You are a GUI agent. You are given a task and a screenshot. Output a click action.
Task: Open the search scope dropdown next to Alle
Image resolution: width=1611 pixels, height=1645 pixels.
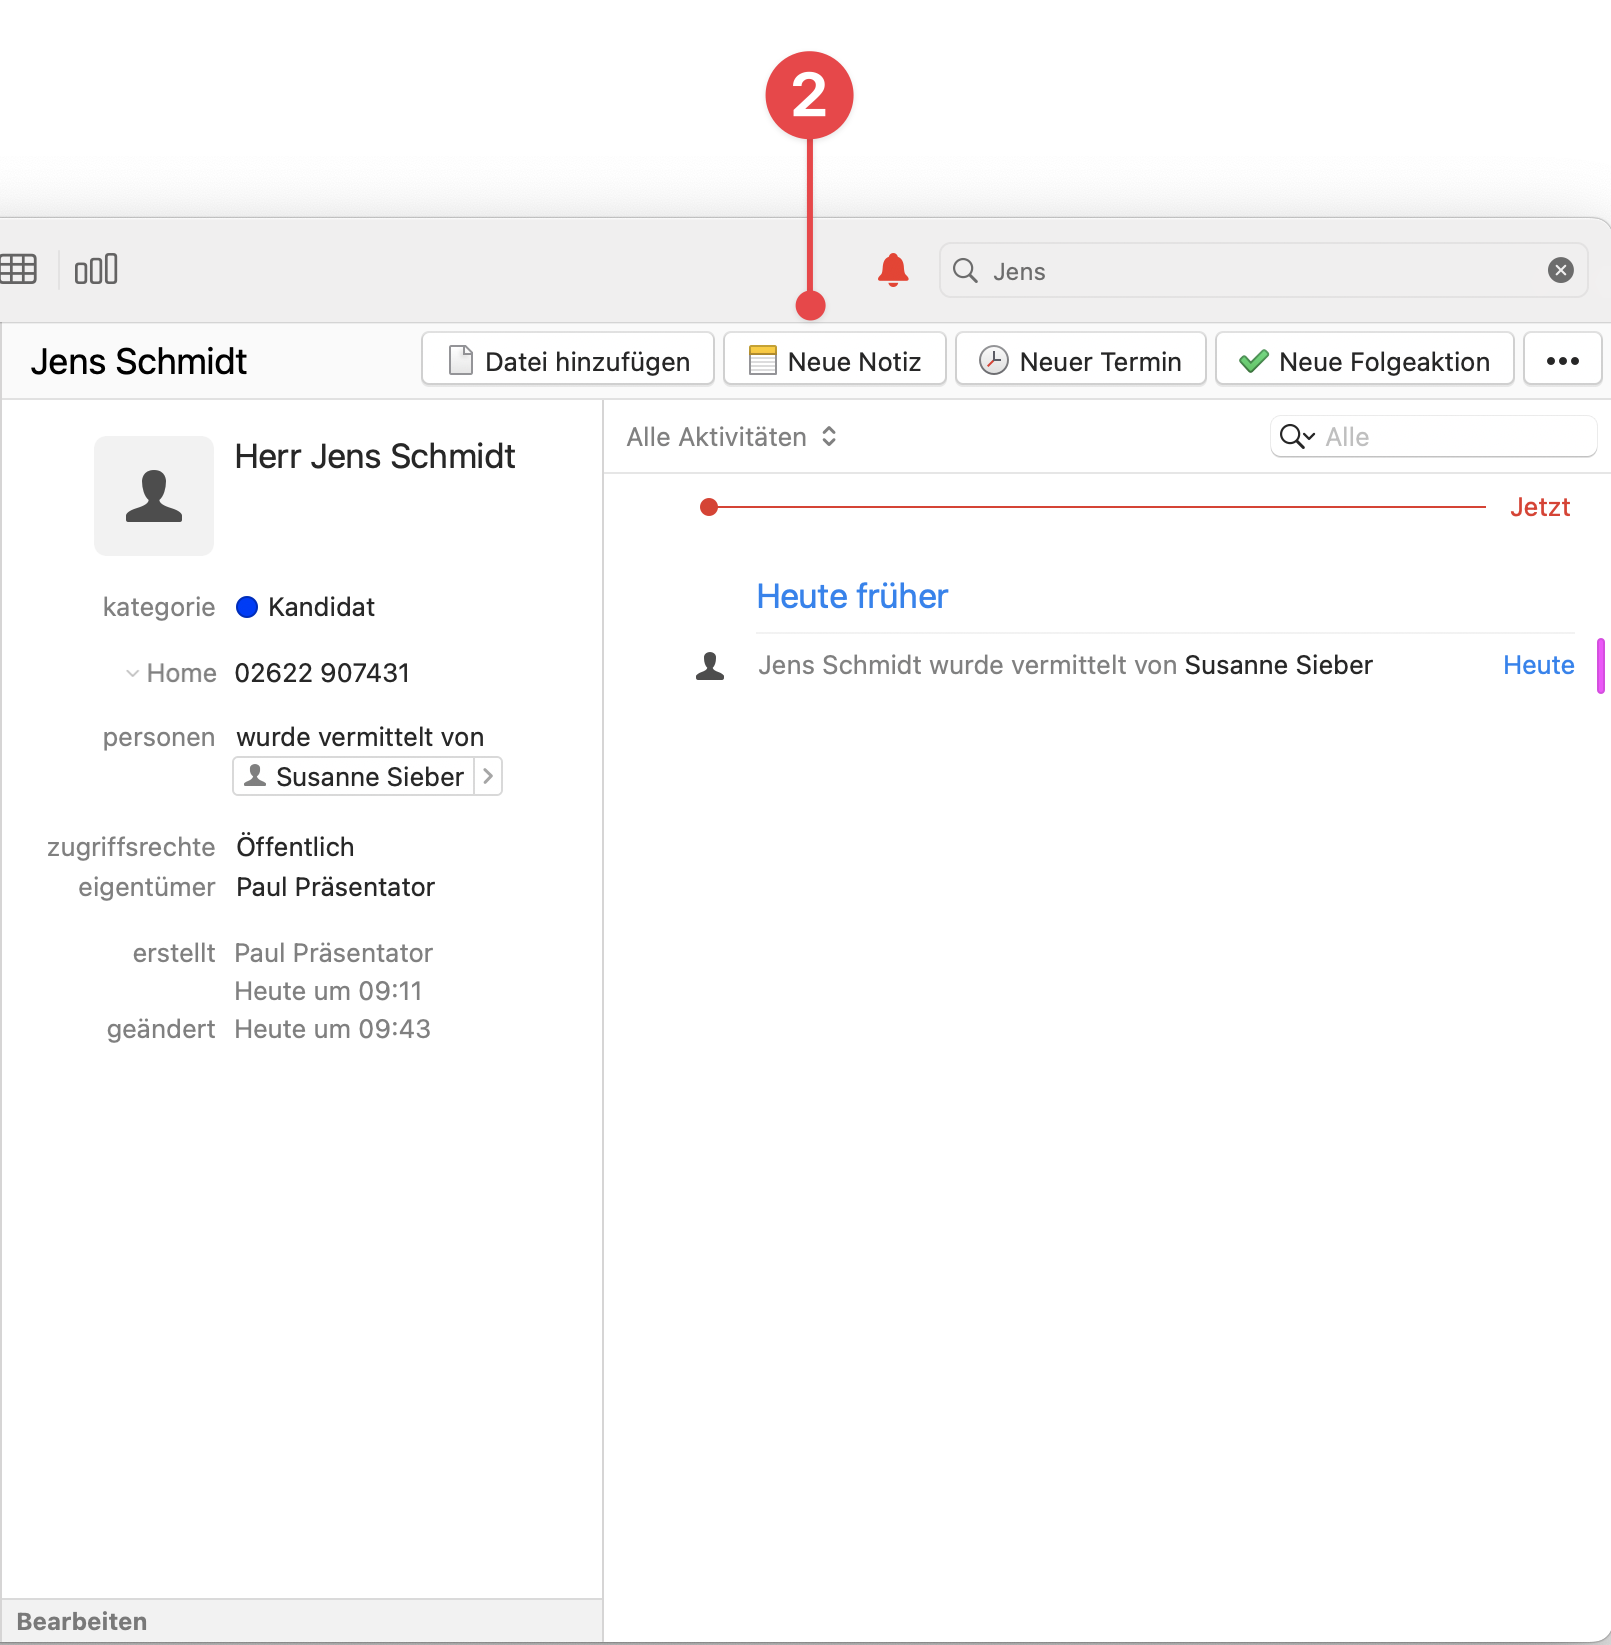coord(1295,436)
